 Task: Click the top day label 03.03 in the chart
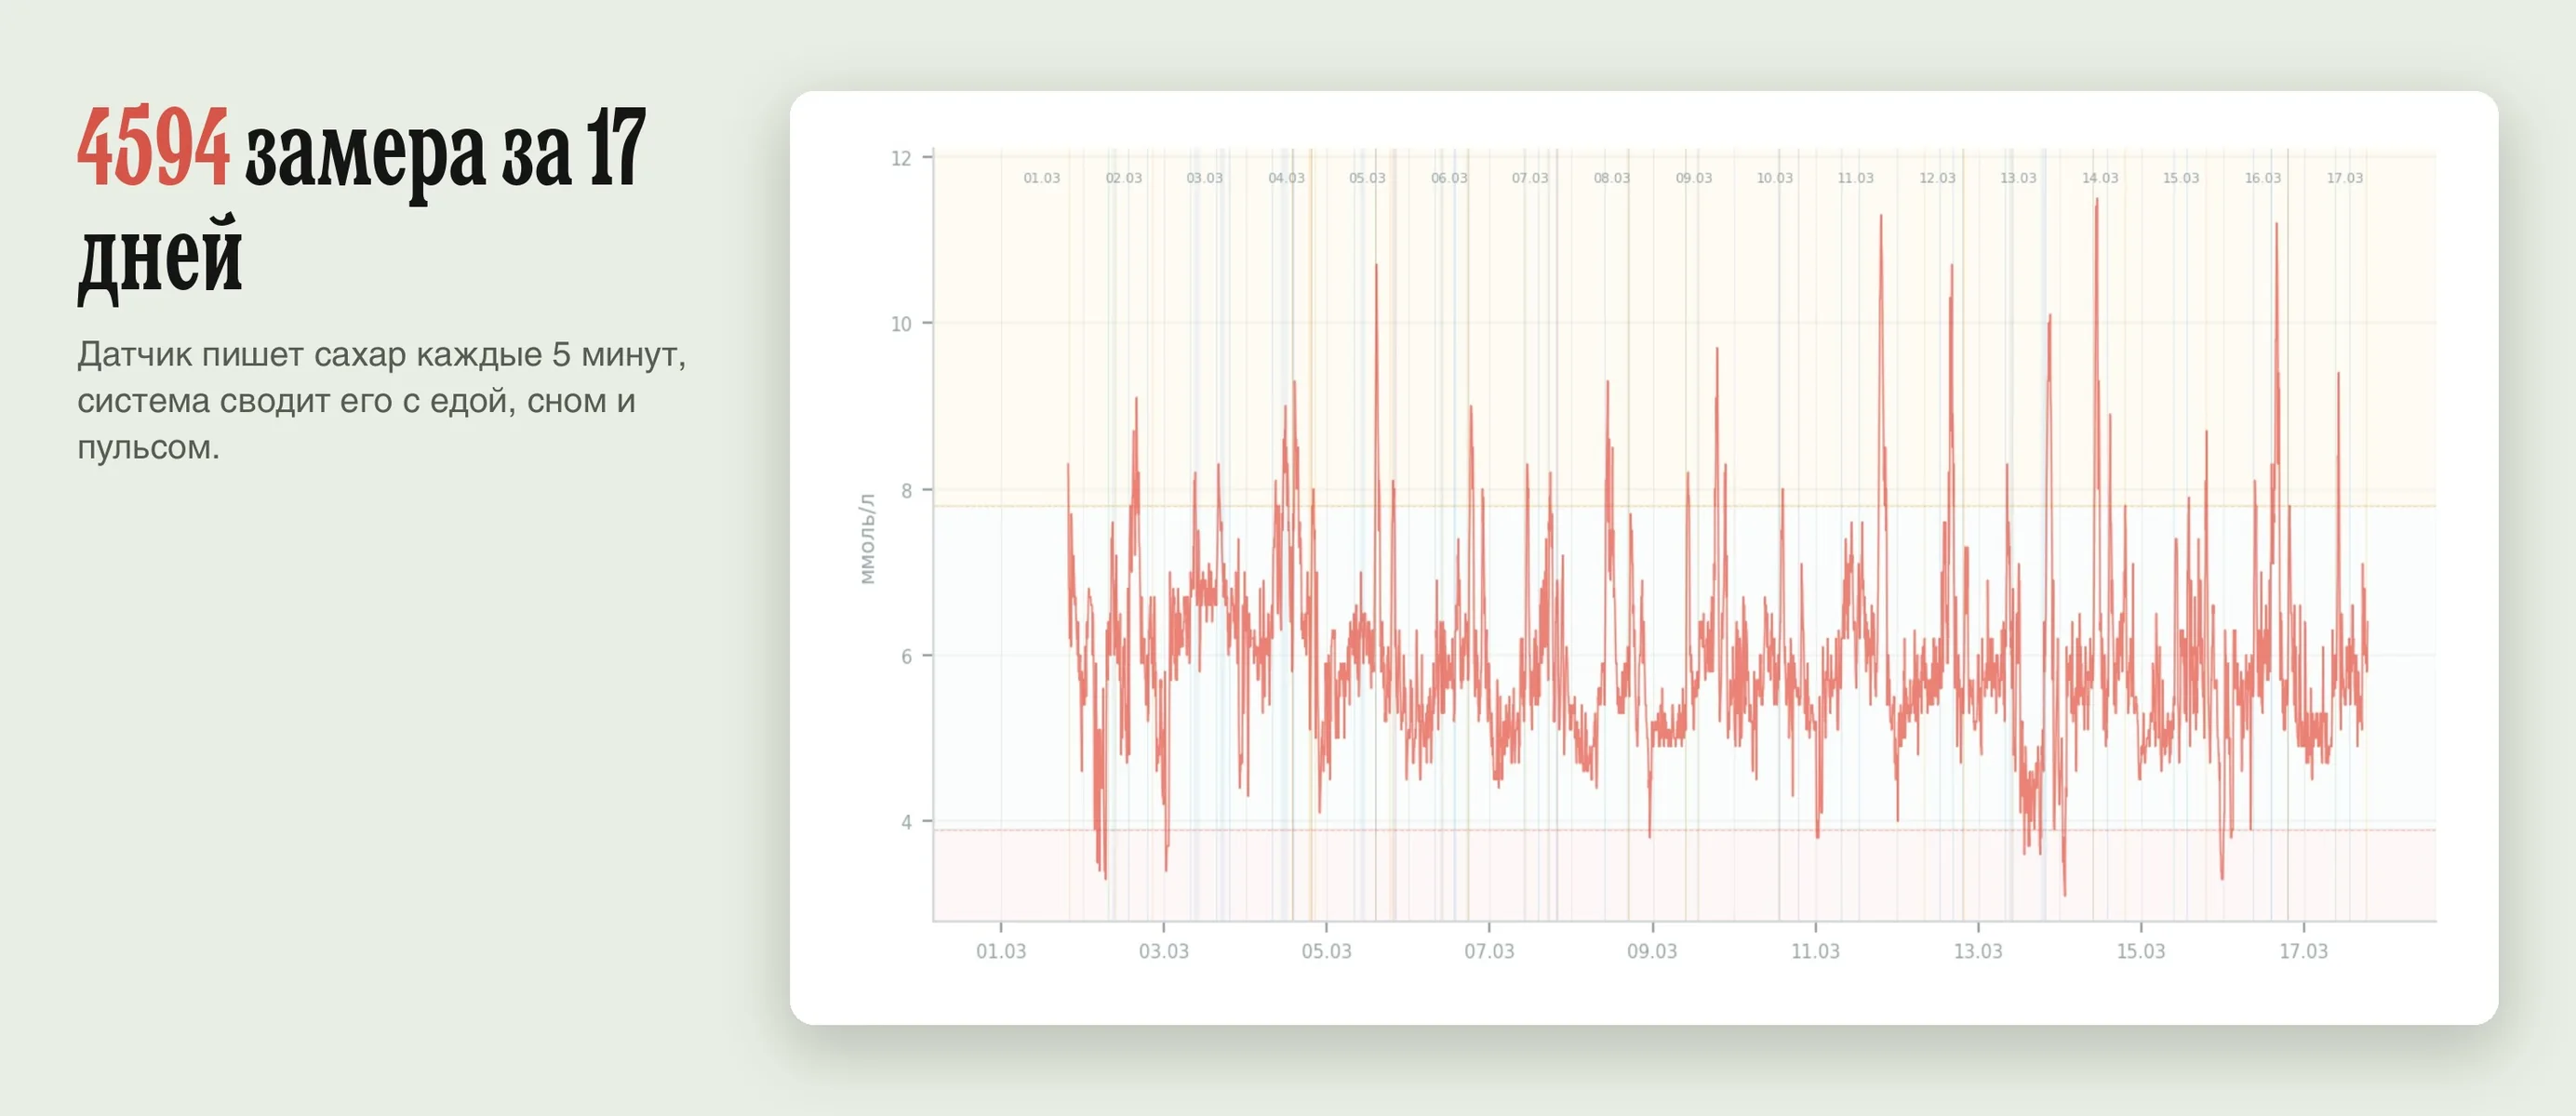[x=1205, y=178]
